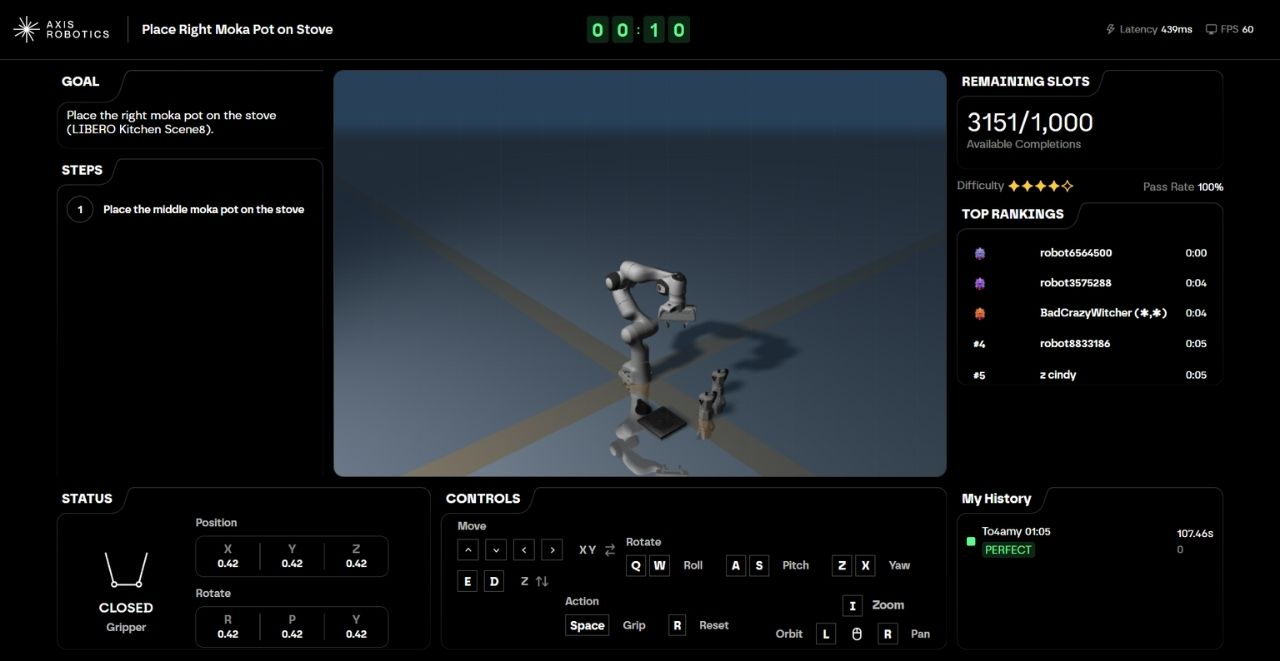The width and height of the screenshot is (1280, 661).
Task: Click the first-place medal icon in rankings
Action: 980,253
